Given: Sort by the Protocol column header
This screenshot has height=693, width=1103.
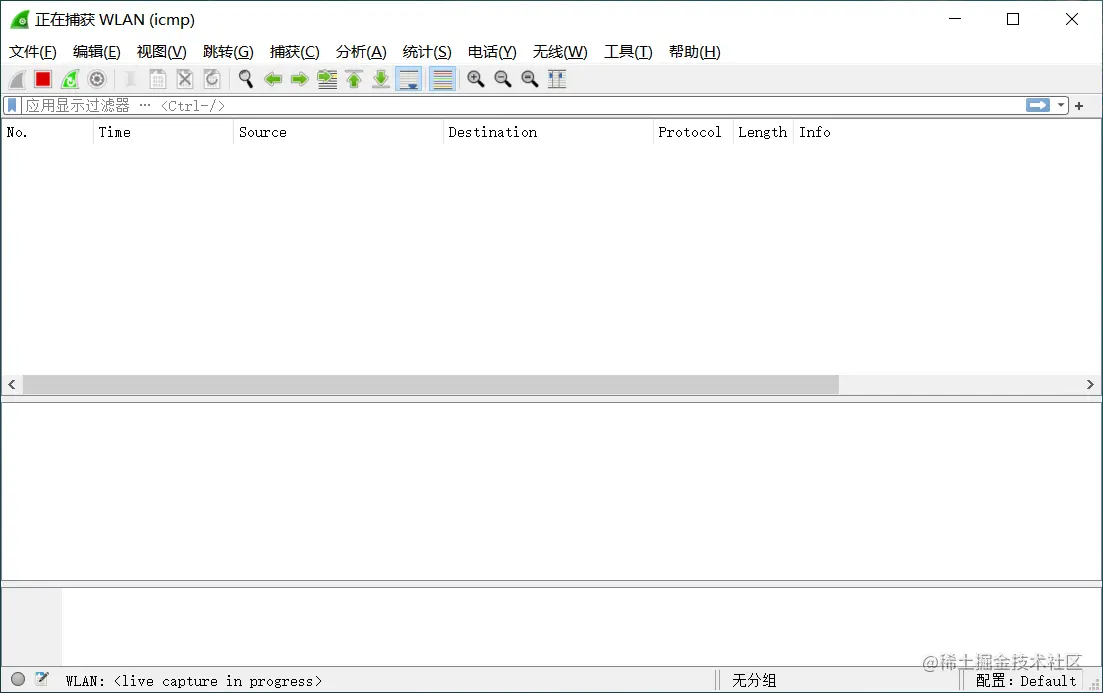Looking at the screenshot, I should 693,132.
